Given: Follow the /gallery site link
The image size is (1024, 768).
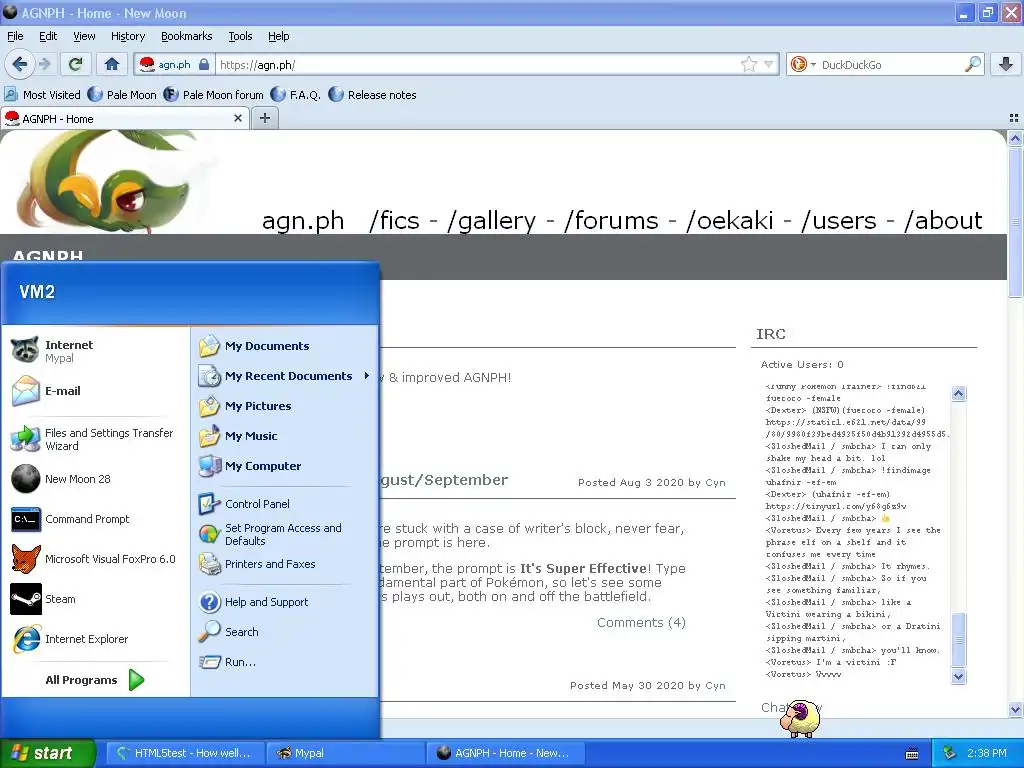Looking at the screenshot, I should (x=492, y=221).
